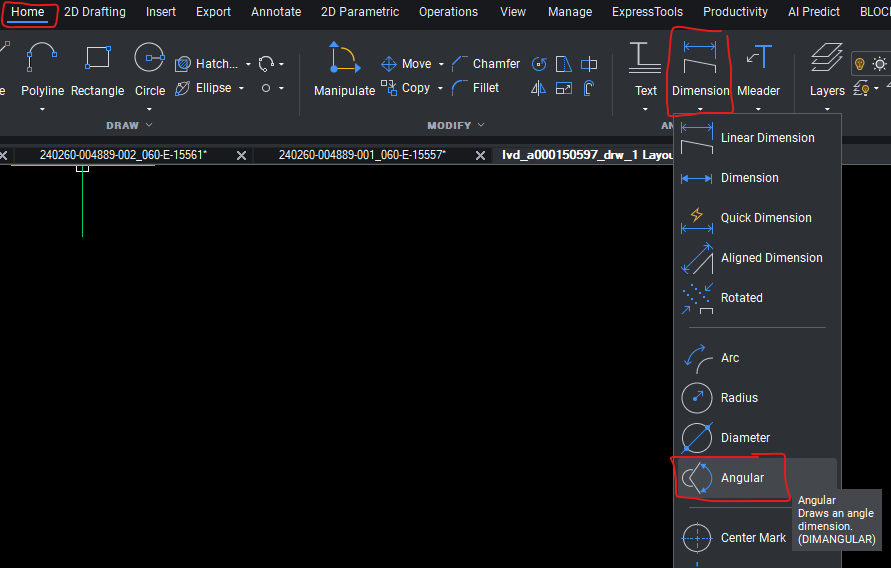
Task: Expand the arrow below Circle
Action: point(149,109)
